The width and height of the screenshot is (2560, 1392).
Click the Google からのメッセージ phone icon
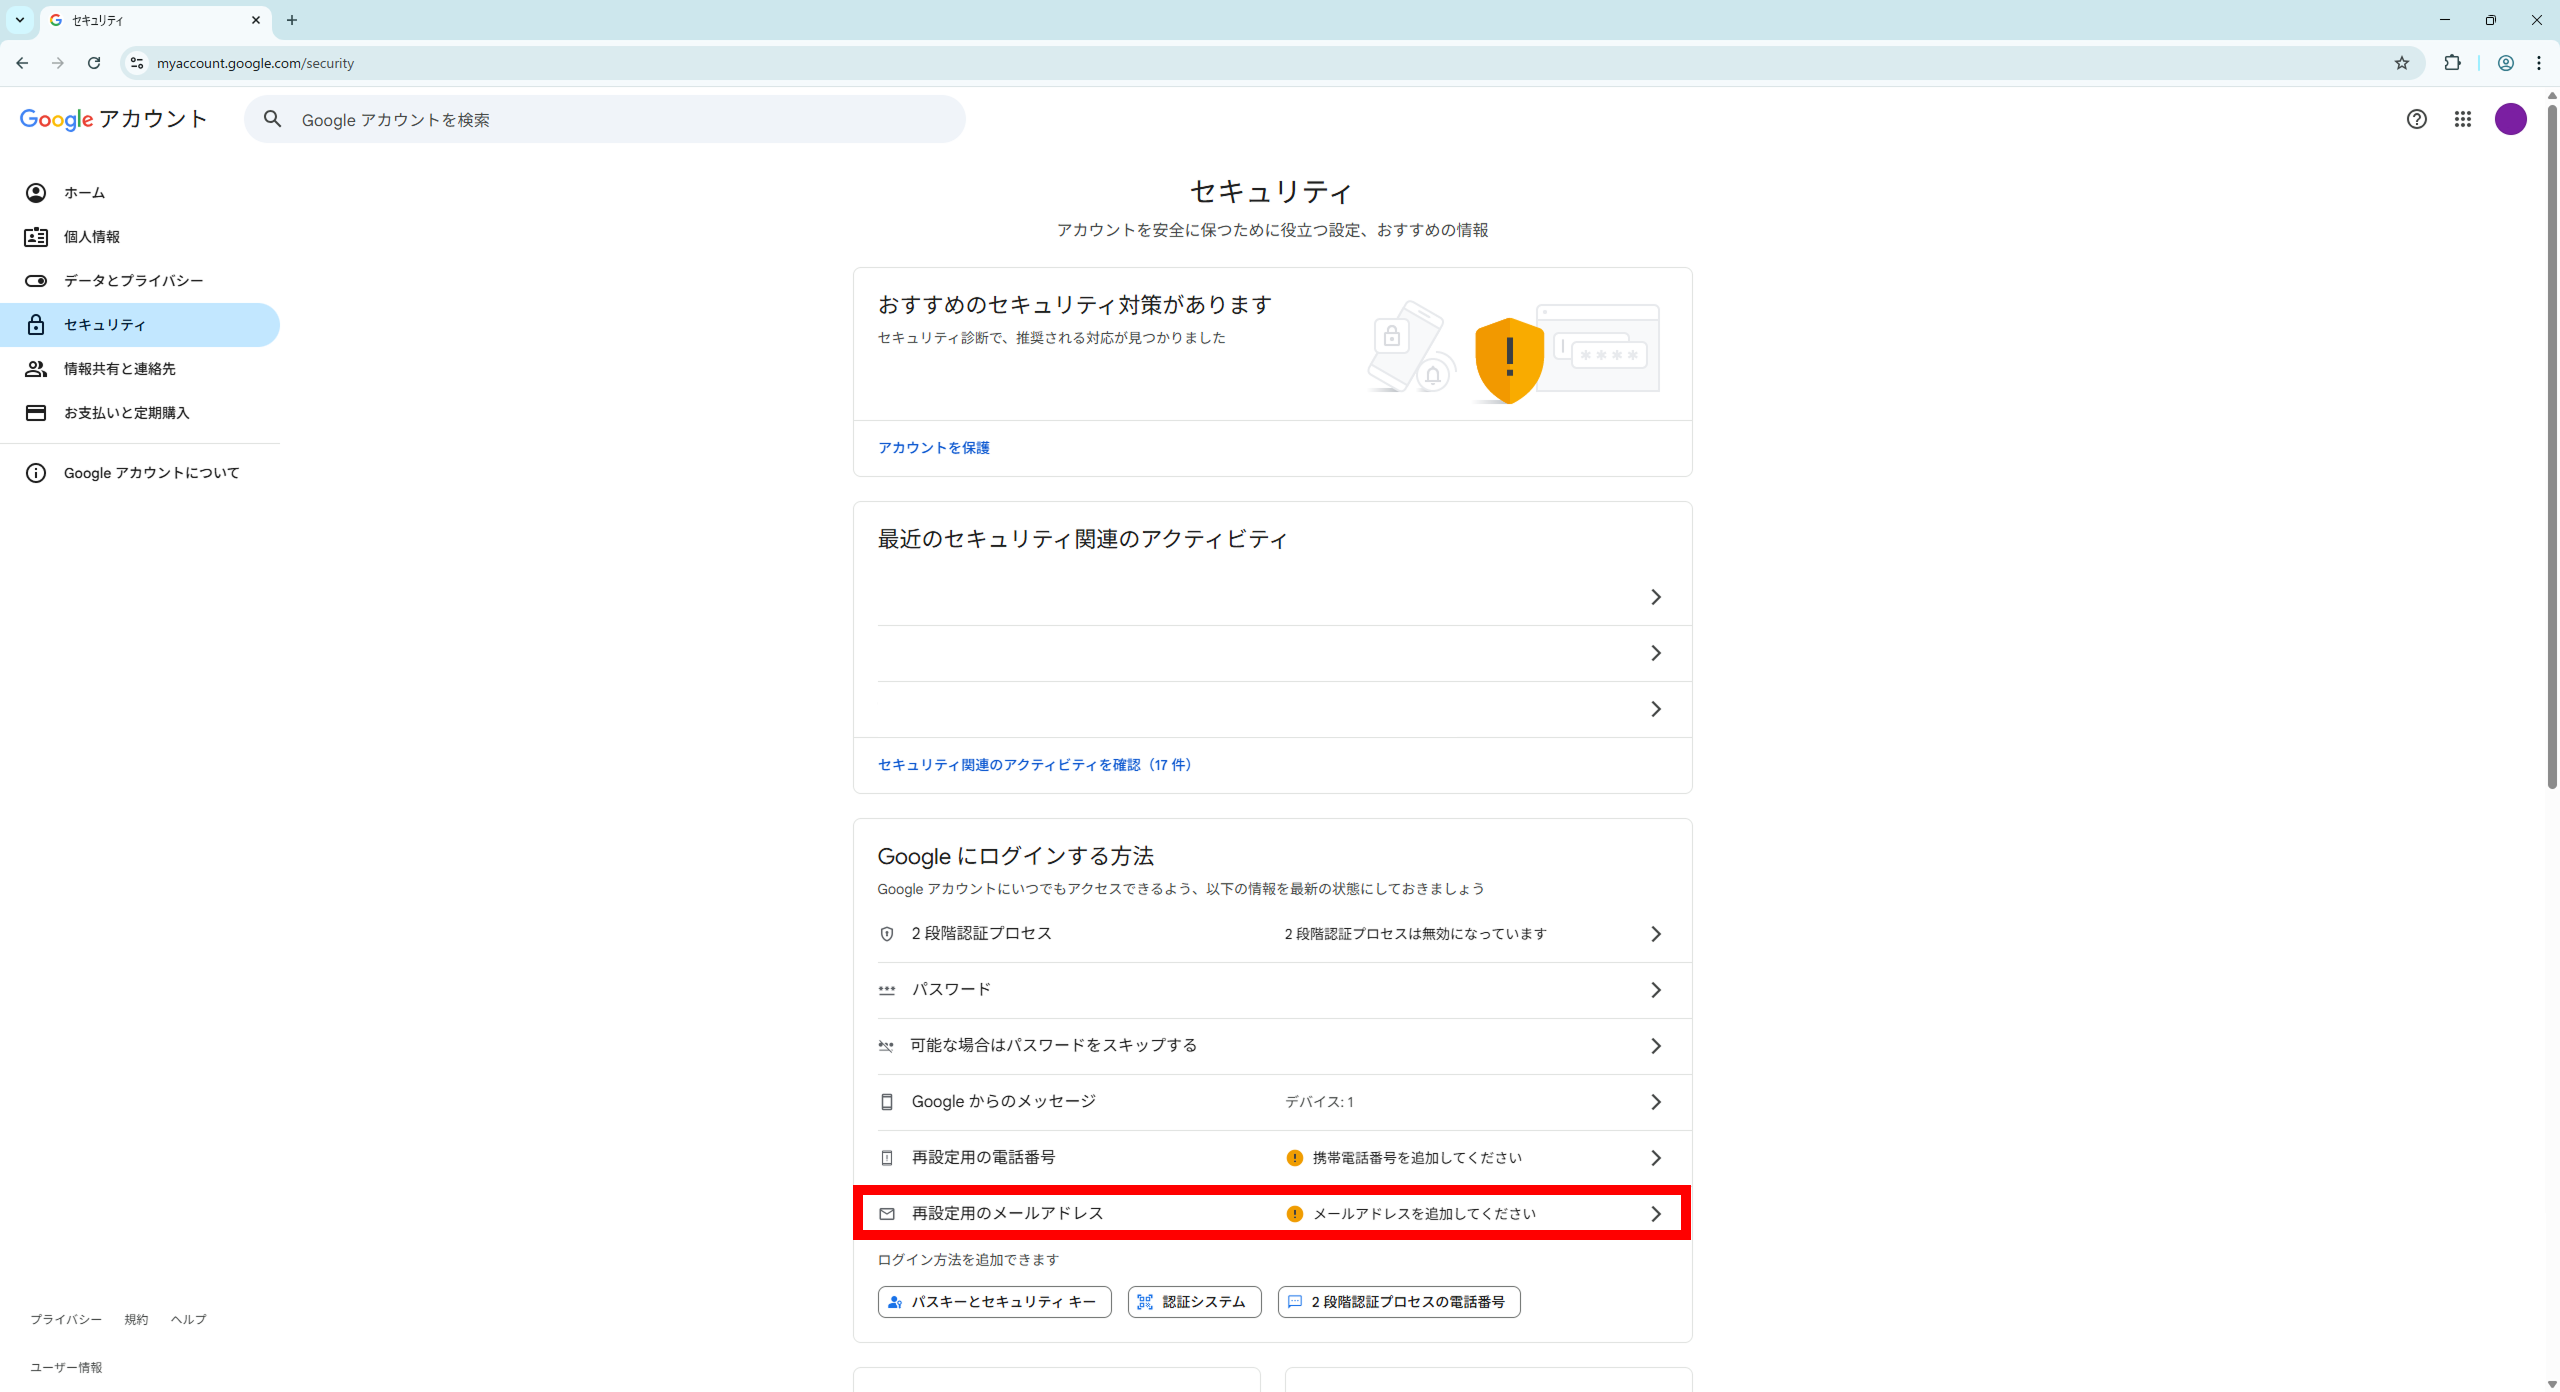click(x=886, y=1102)
